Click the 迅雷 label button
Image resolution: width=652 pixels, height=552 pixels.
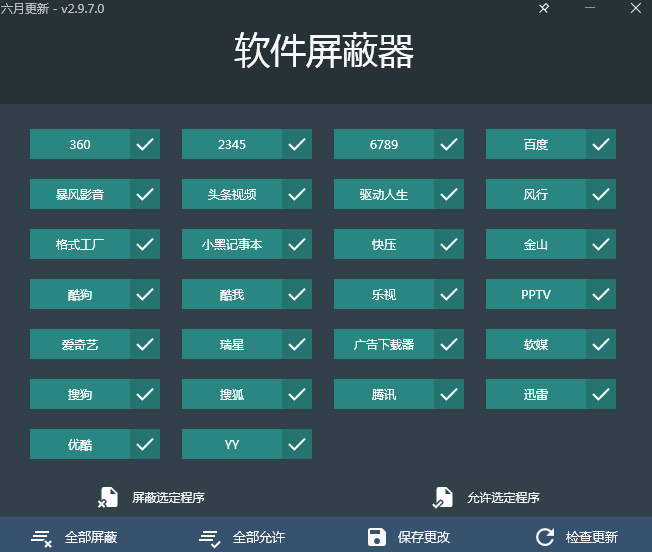(536, 394)
